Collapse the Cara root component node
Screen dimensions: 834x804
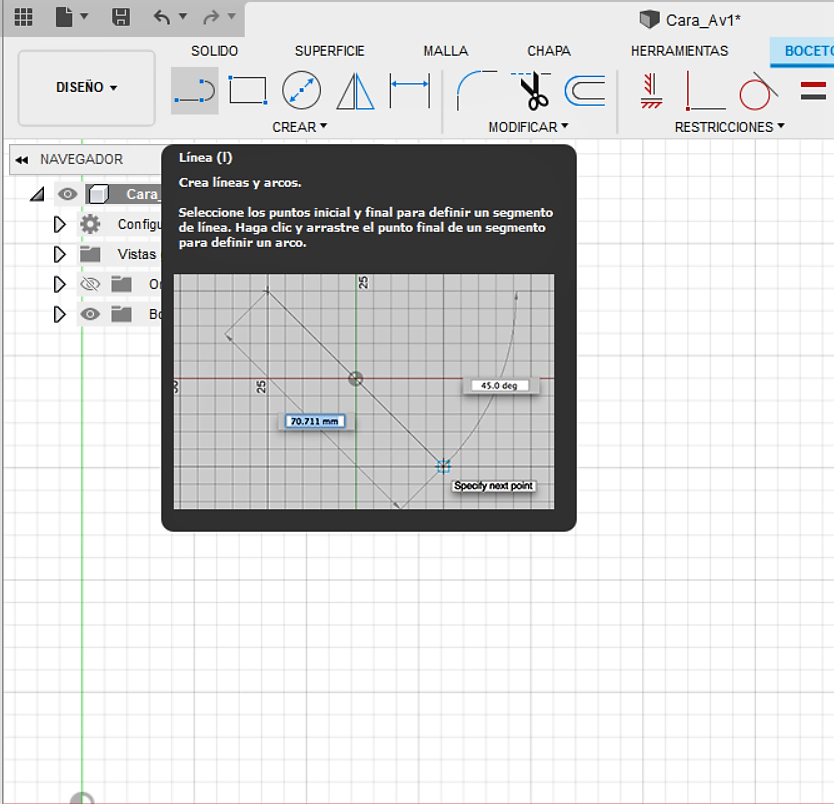(x=37, y=195)
